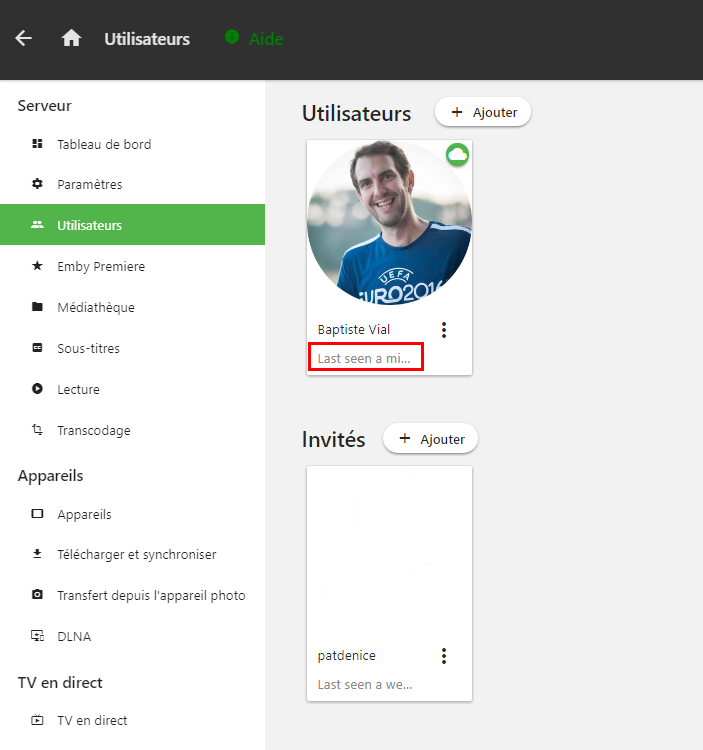This screenshot has height=750, width=703.
Task: Open Paramètres in the sidebar
Action: [132, 184]
